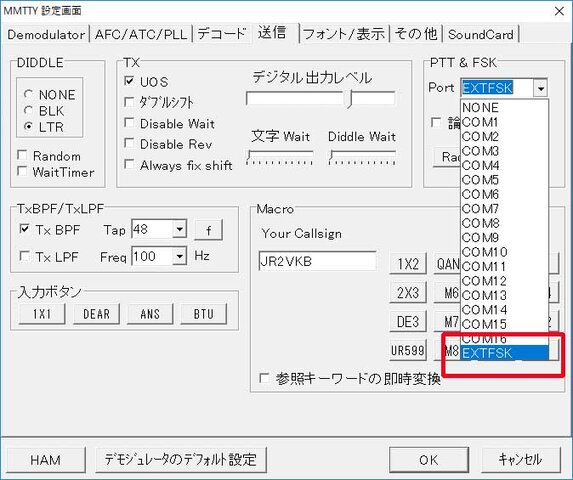Choose COM15 in the Port list
573x480 pixels.
coord(504,324)
